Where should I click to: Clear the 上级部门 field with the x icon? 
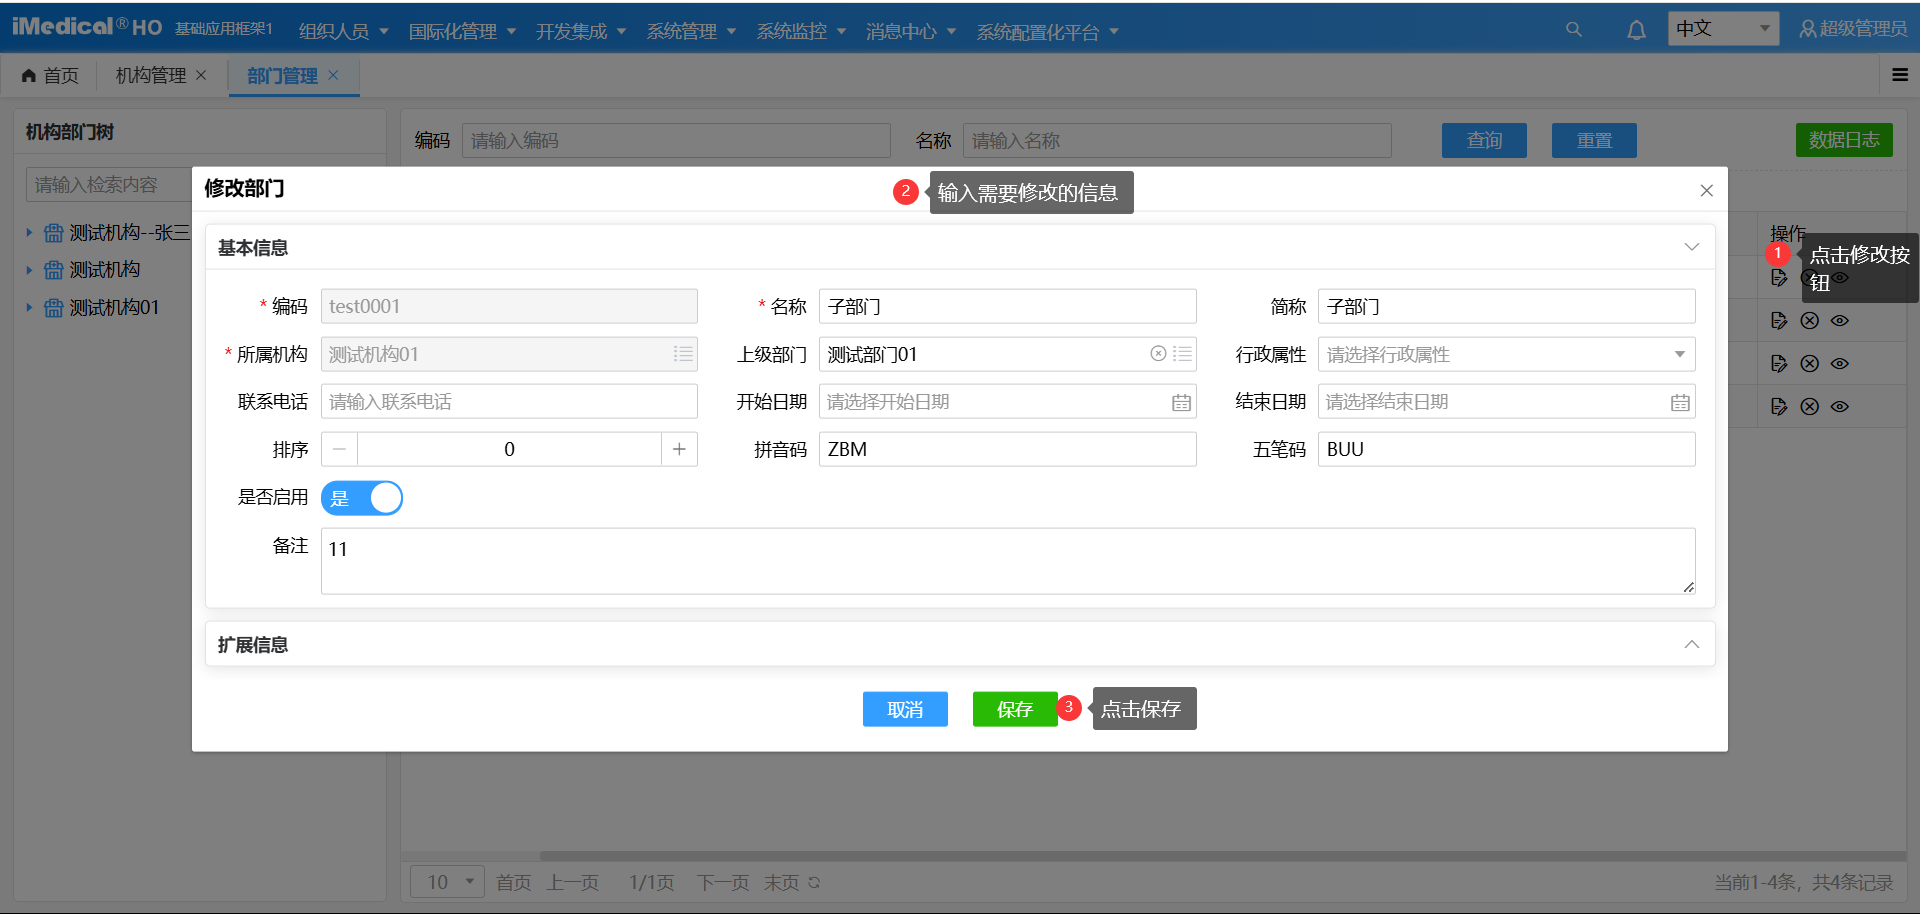click(x=1158, y=354)
